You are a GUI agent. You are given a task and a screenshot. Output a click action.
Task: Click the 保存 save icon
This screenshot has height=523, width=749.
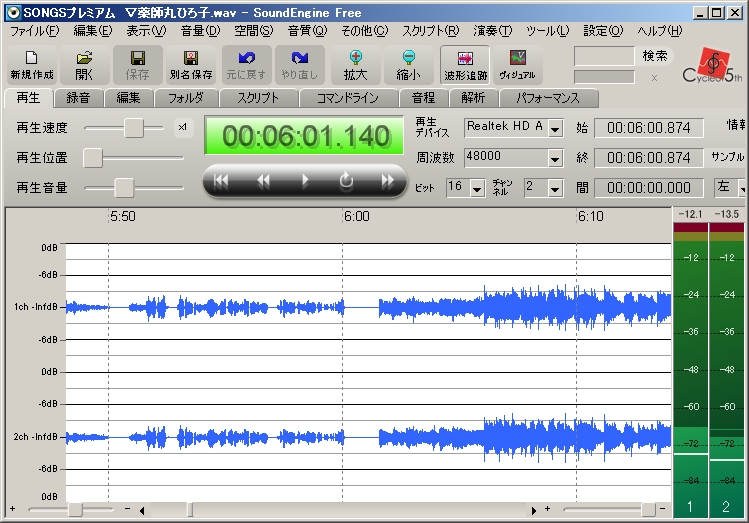138,64
